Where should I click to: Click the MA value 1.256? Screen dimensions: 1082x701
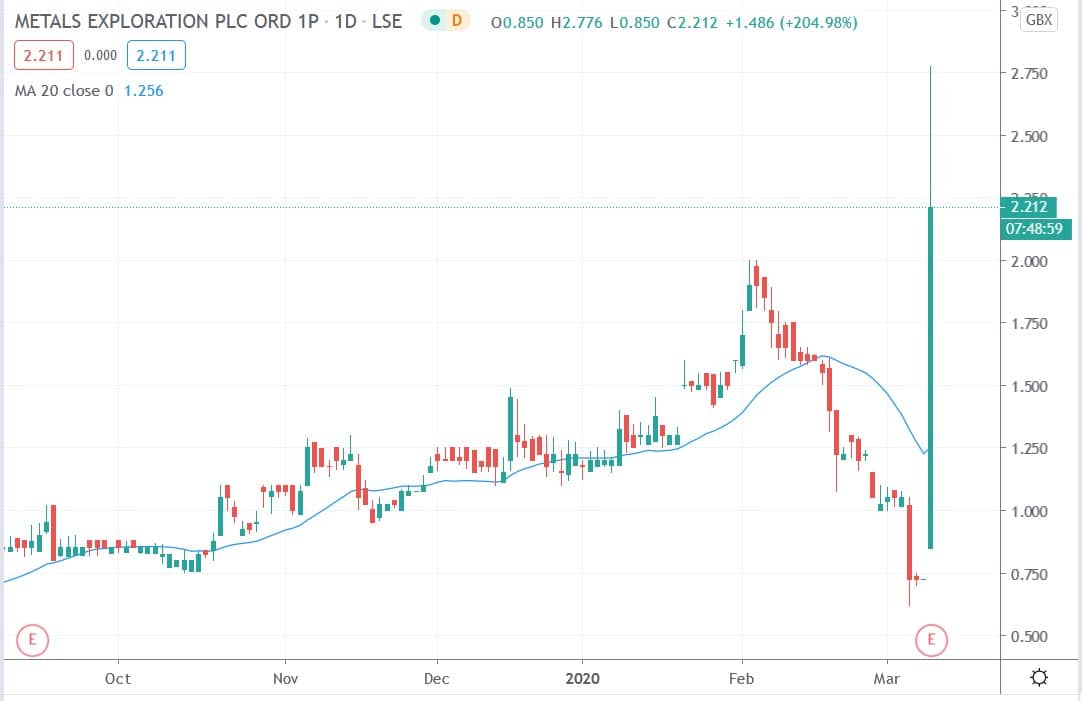(144, 90)
